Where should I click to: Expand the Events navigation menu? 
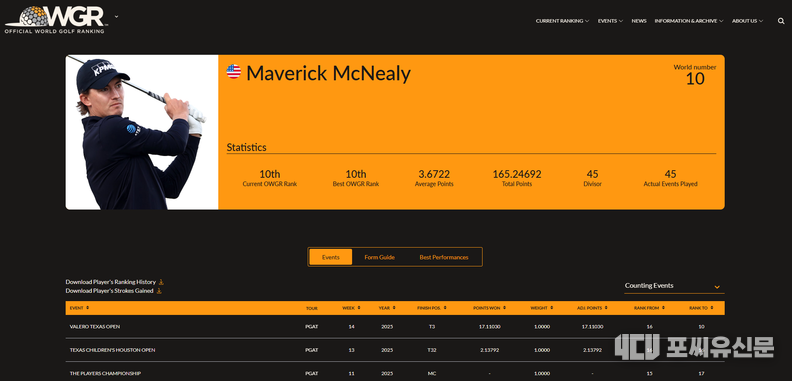[x=610, y=21]
